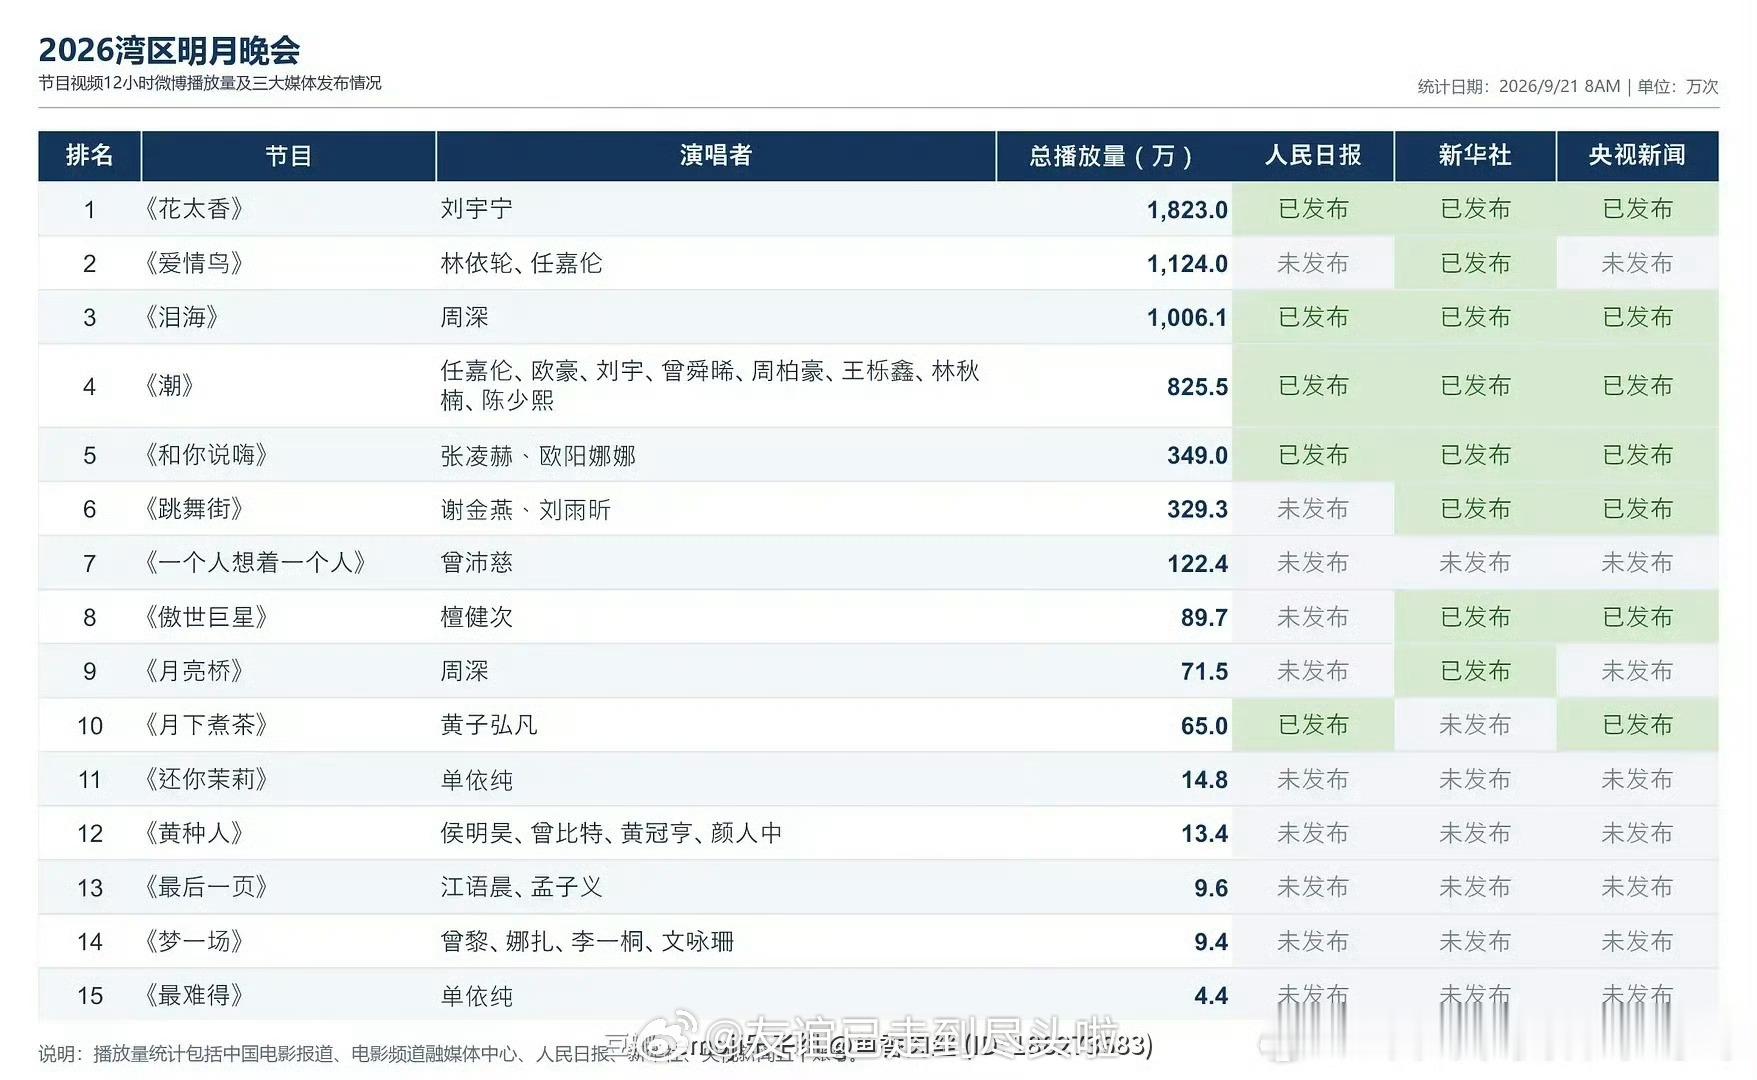Click the 统计日期 2026/9/21 8AM text
1757x1080 pixels.
[1518, 87]
